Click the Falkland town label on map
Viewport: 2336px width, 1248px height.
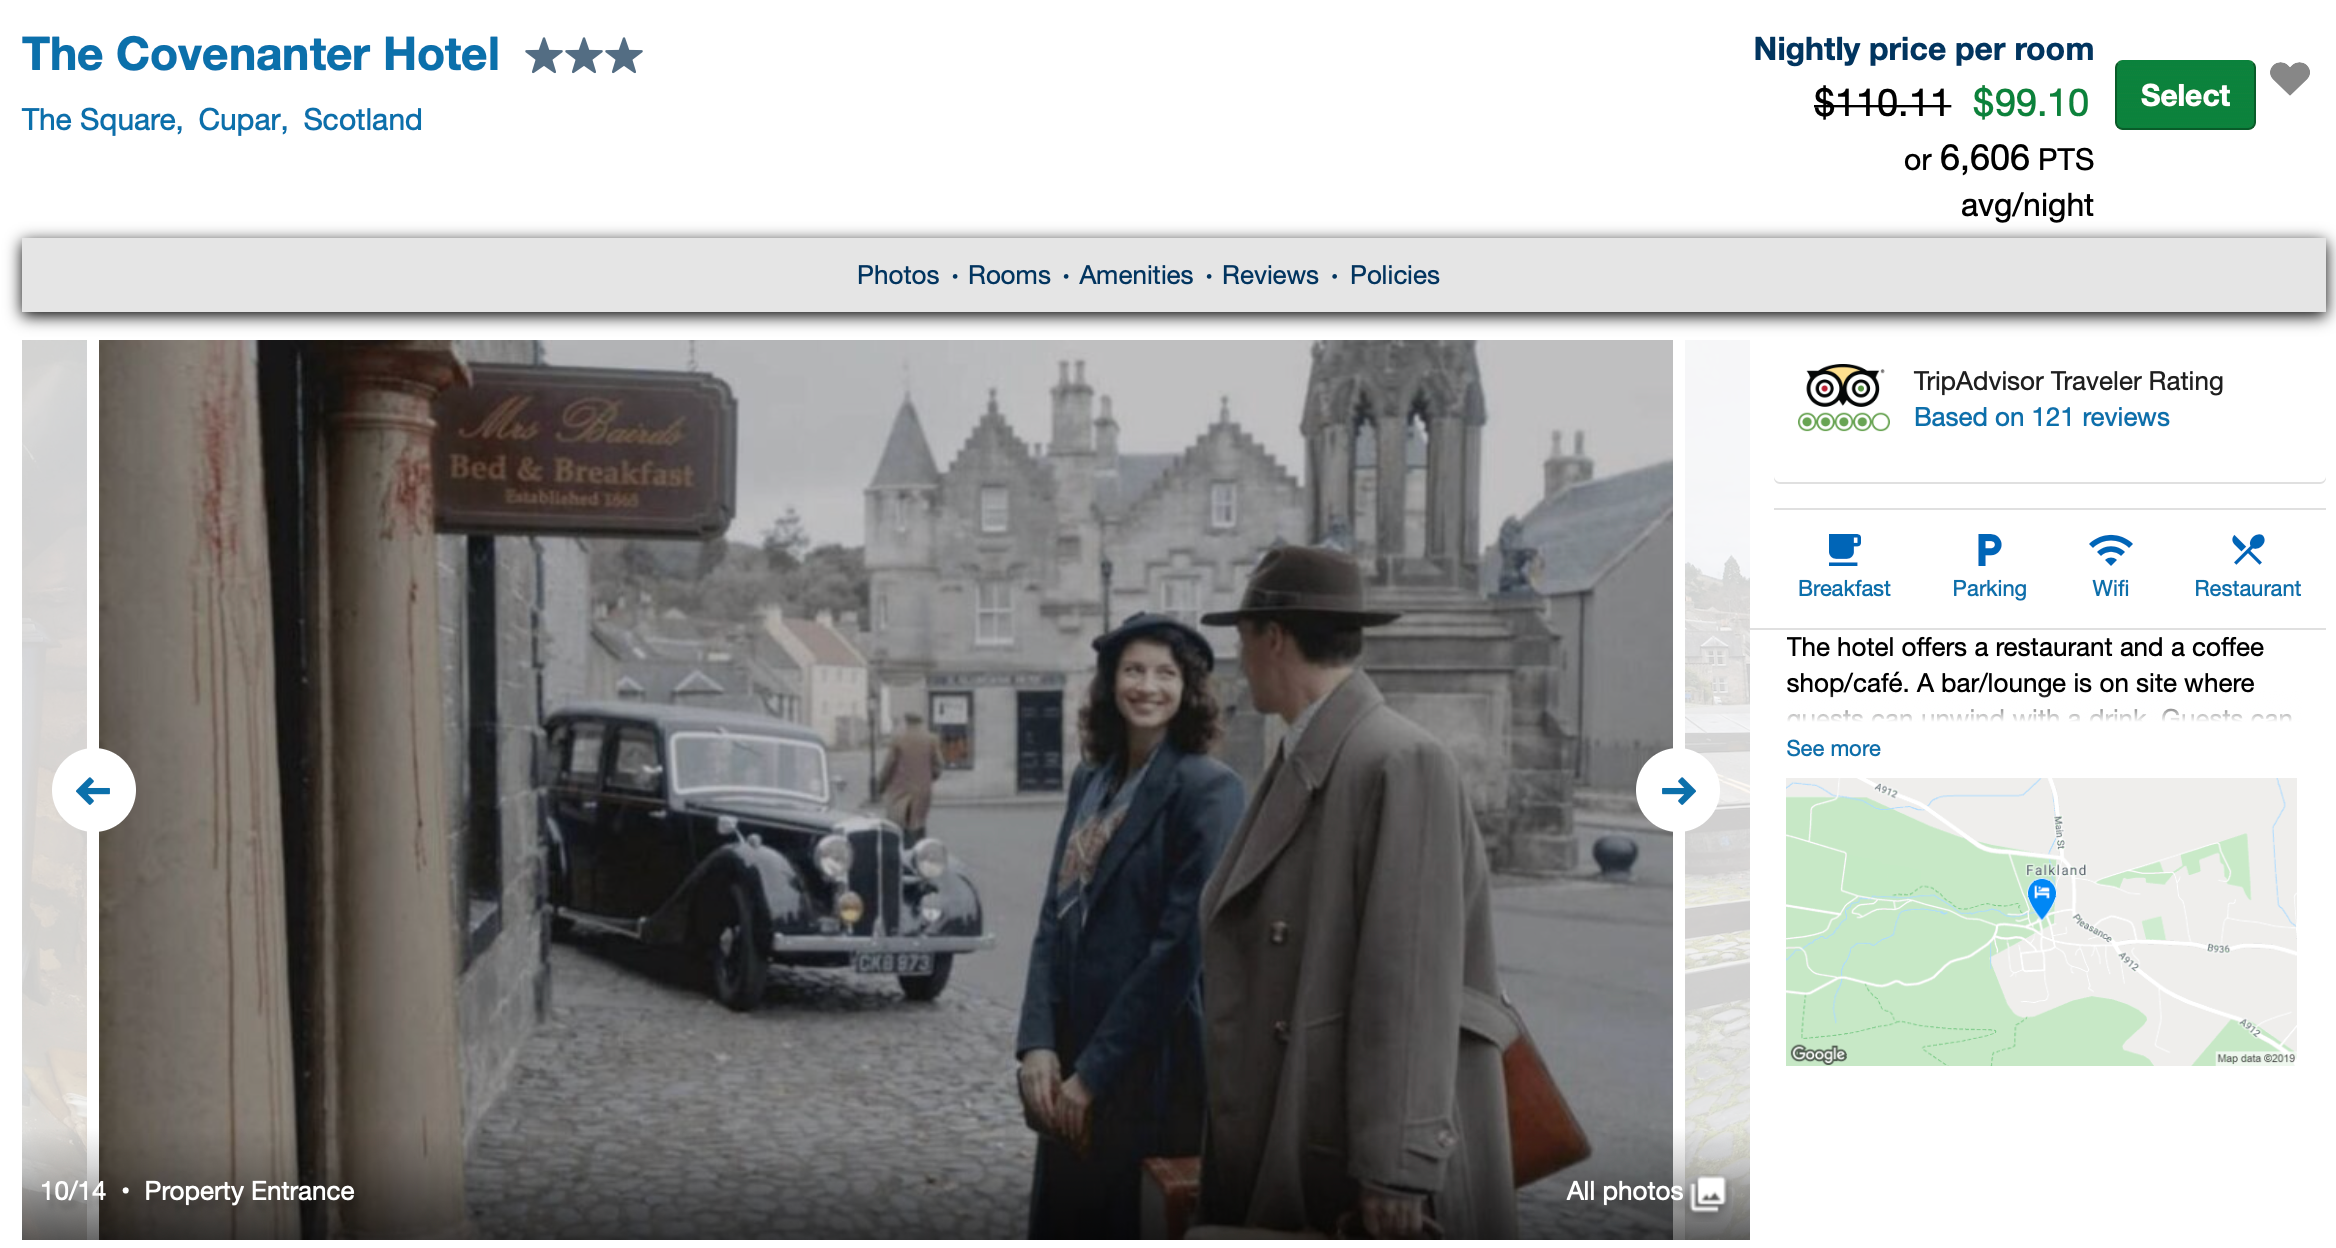tap(2056, 870)
